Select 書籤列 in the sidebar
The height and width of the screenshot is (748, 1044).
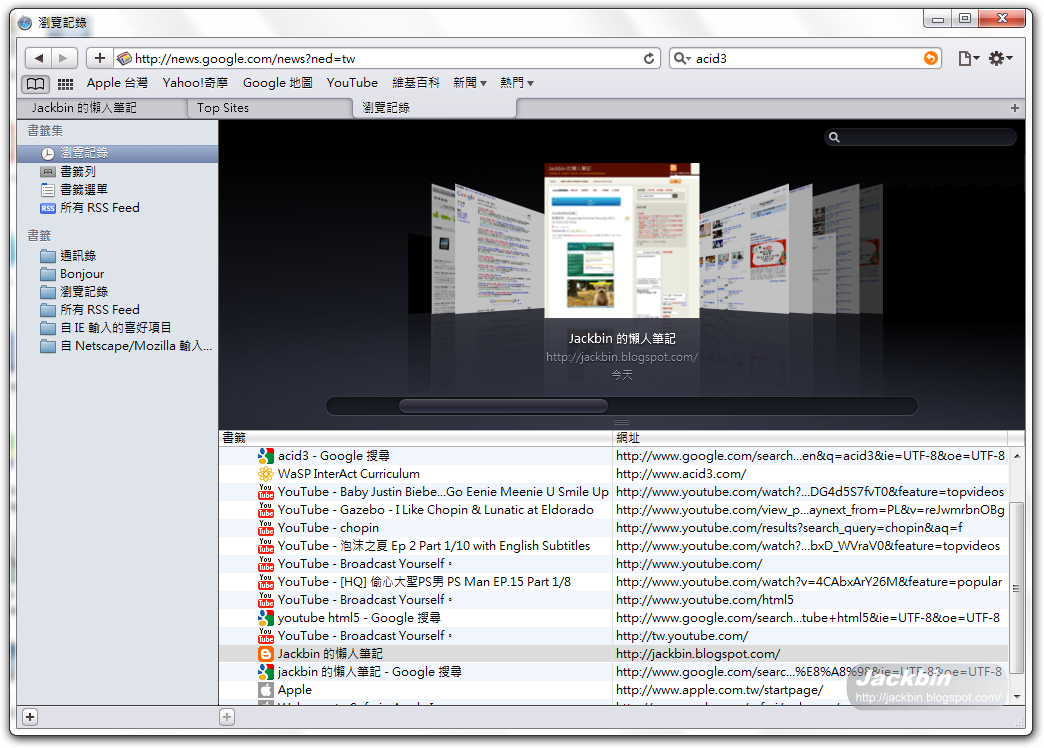pyautogui.click(x=117, y=172)
